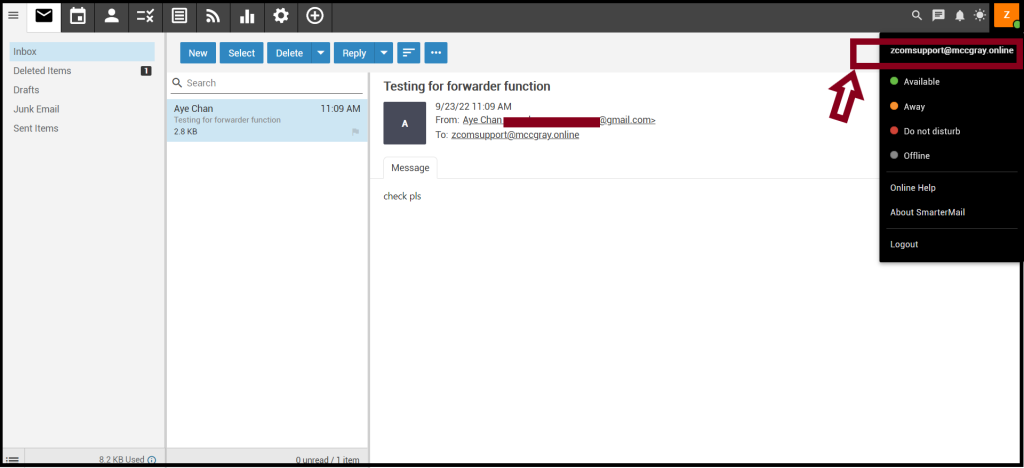Open the Email section icon
Viewport: 1024px width, 468px height.
pos(44,16)
